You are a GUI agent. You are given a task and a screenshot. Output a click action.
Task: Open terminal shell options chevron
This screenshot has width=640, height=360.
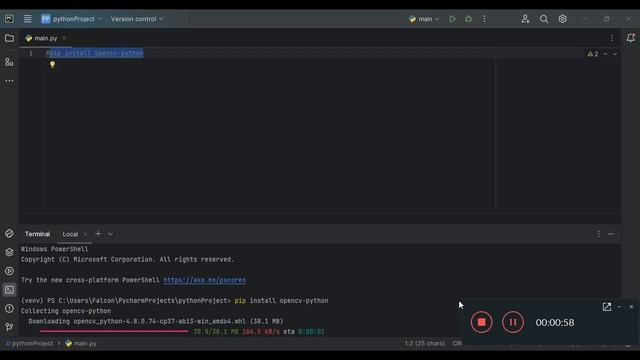tap(110, 234)
